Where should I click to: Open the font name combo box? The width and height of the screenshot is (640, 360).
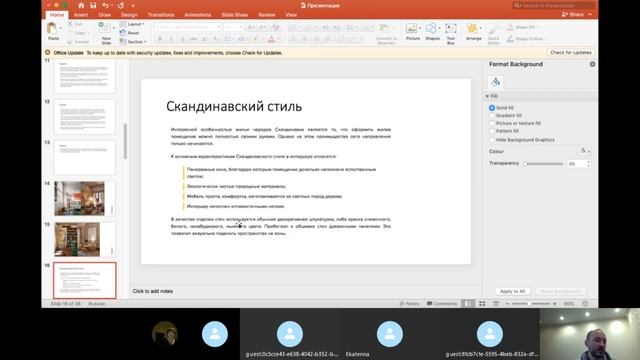[189, 27]
